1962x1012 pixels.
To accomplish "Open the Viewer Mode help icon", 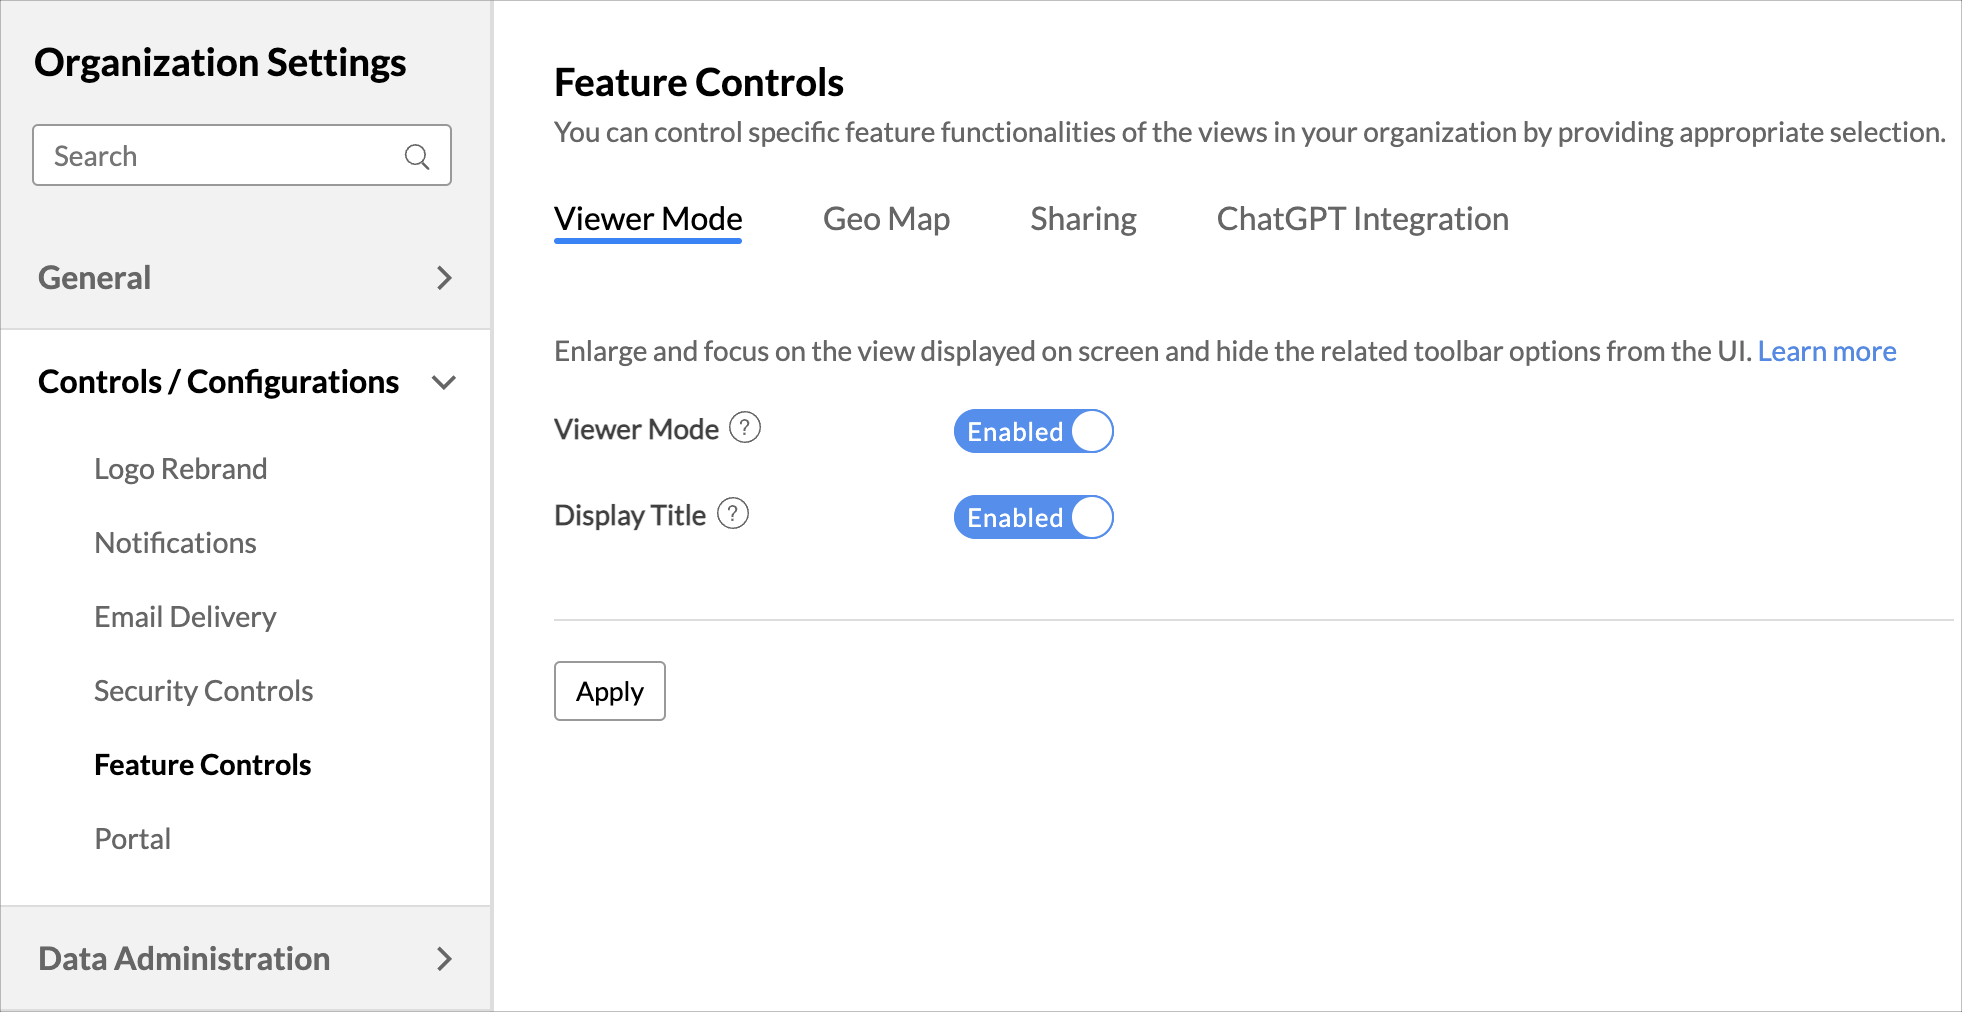I will click(x=745, y=428).
